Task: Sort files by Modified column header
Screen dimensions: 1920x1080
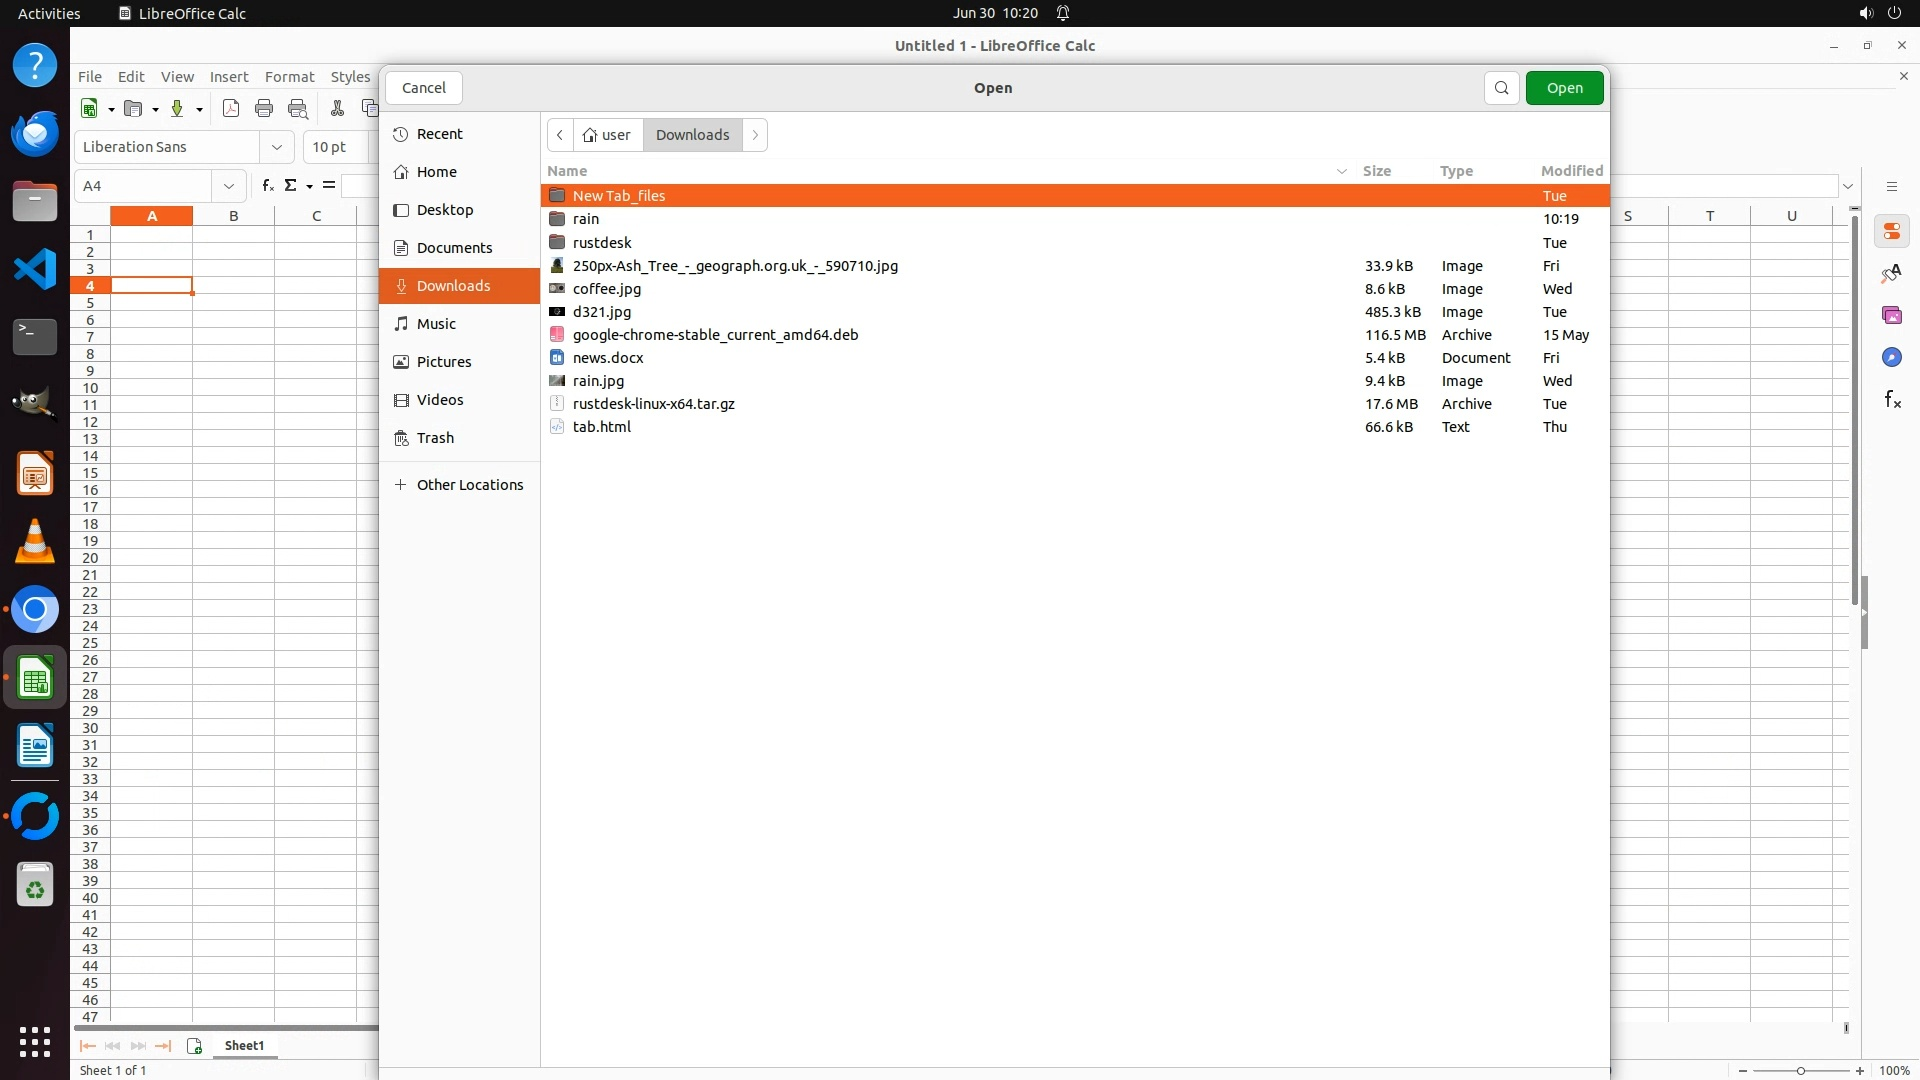Action: coord(1571,171)
